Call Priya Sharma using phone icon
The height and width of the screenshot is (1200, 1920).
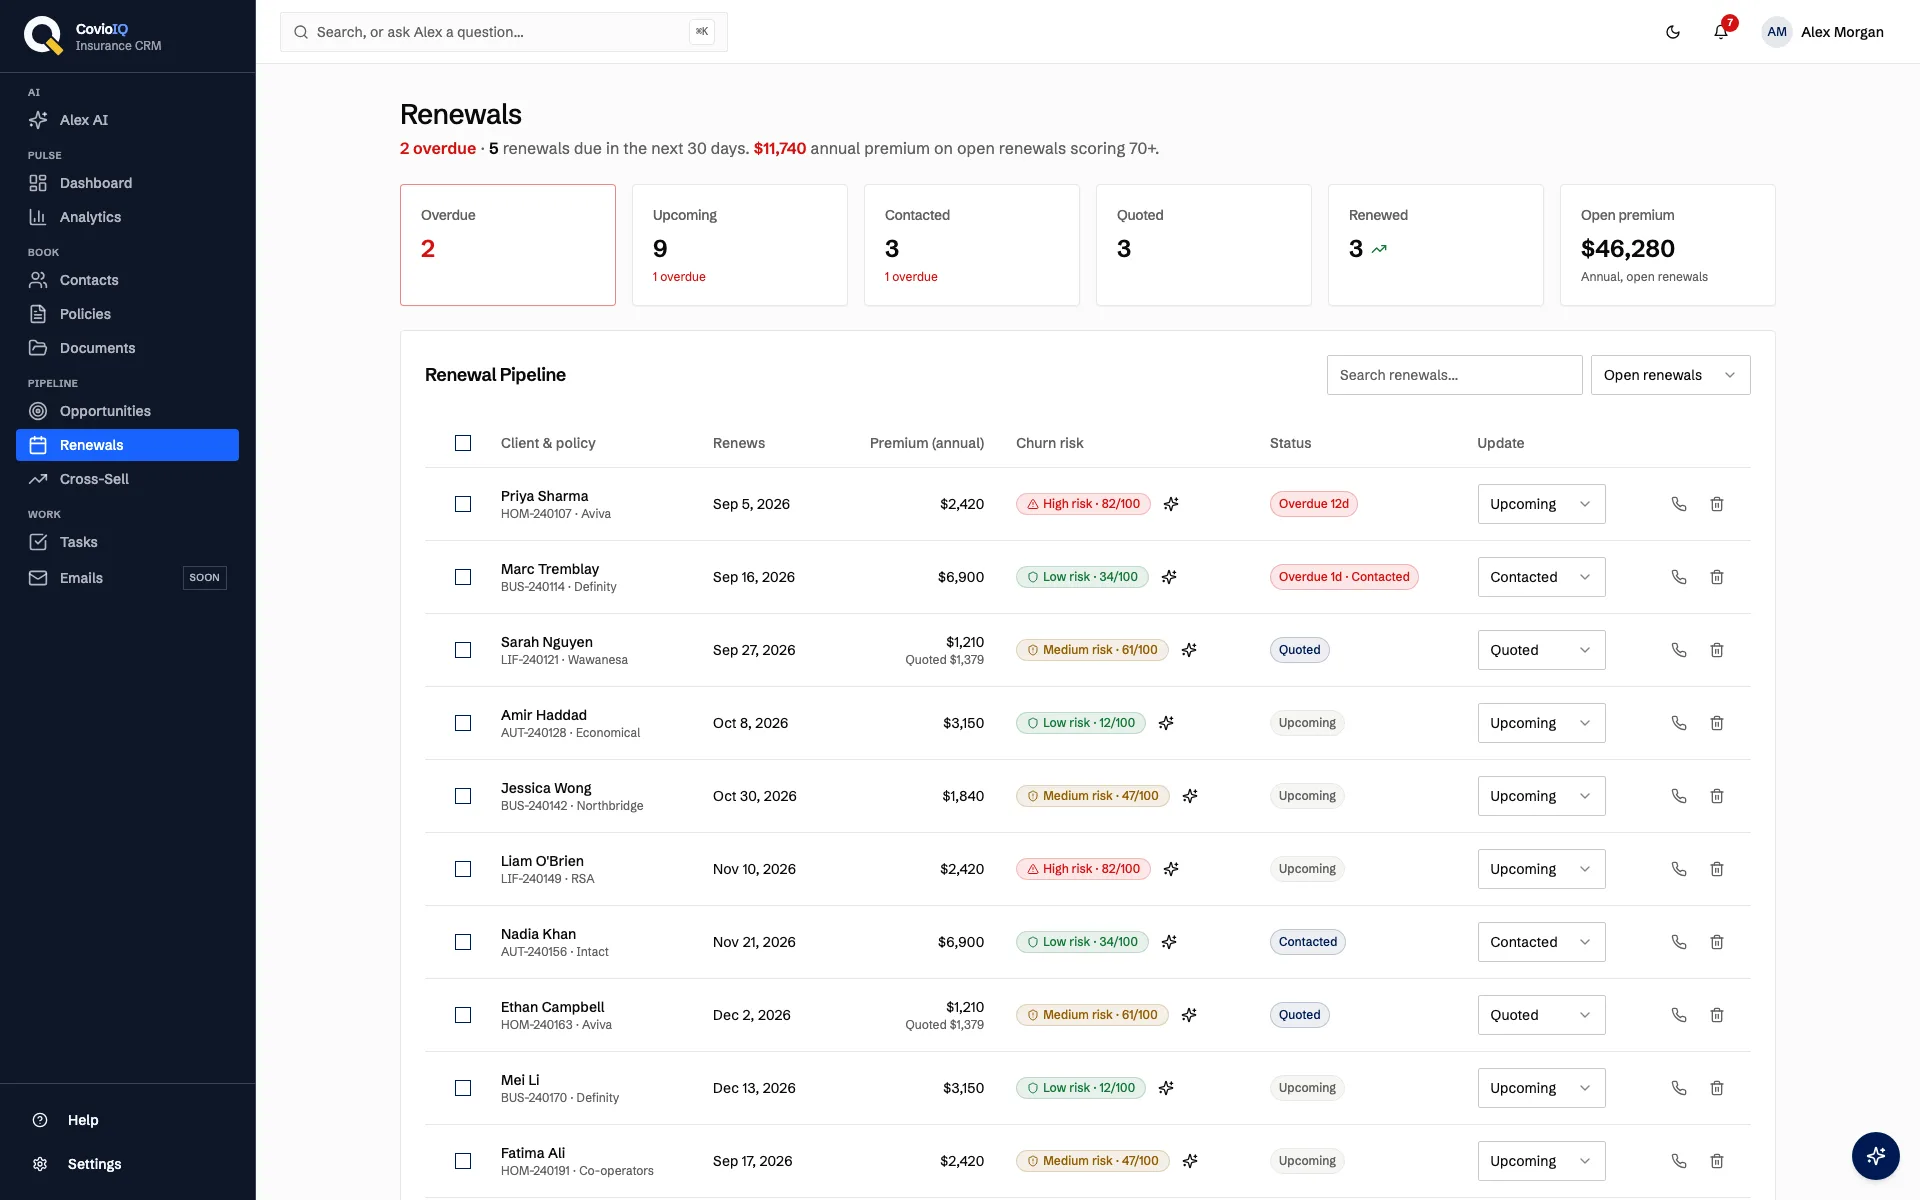click(1679, 504)
